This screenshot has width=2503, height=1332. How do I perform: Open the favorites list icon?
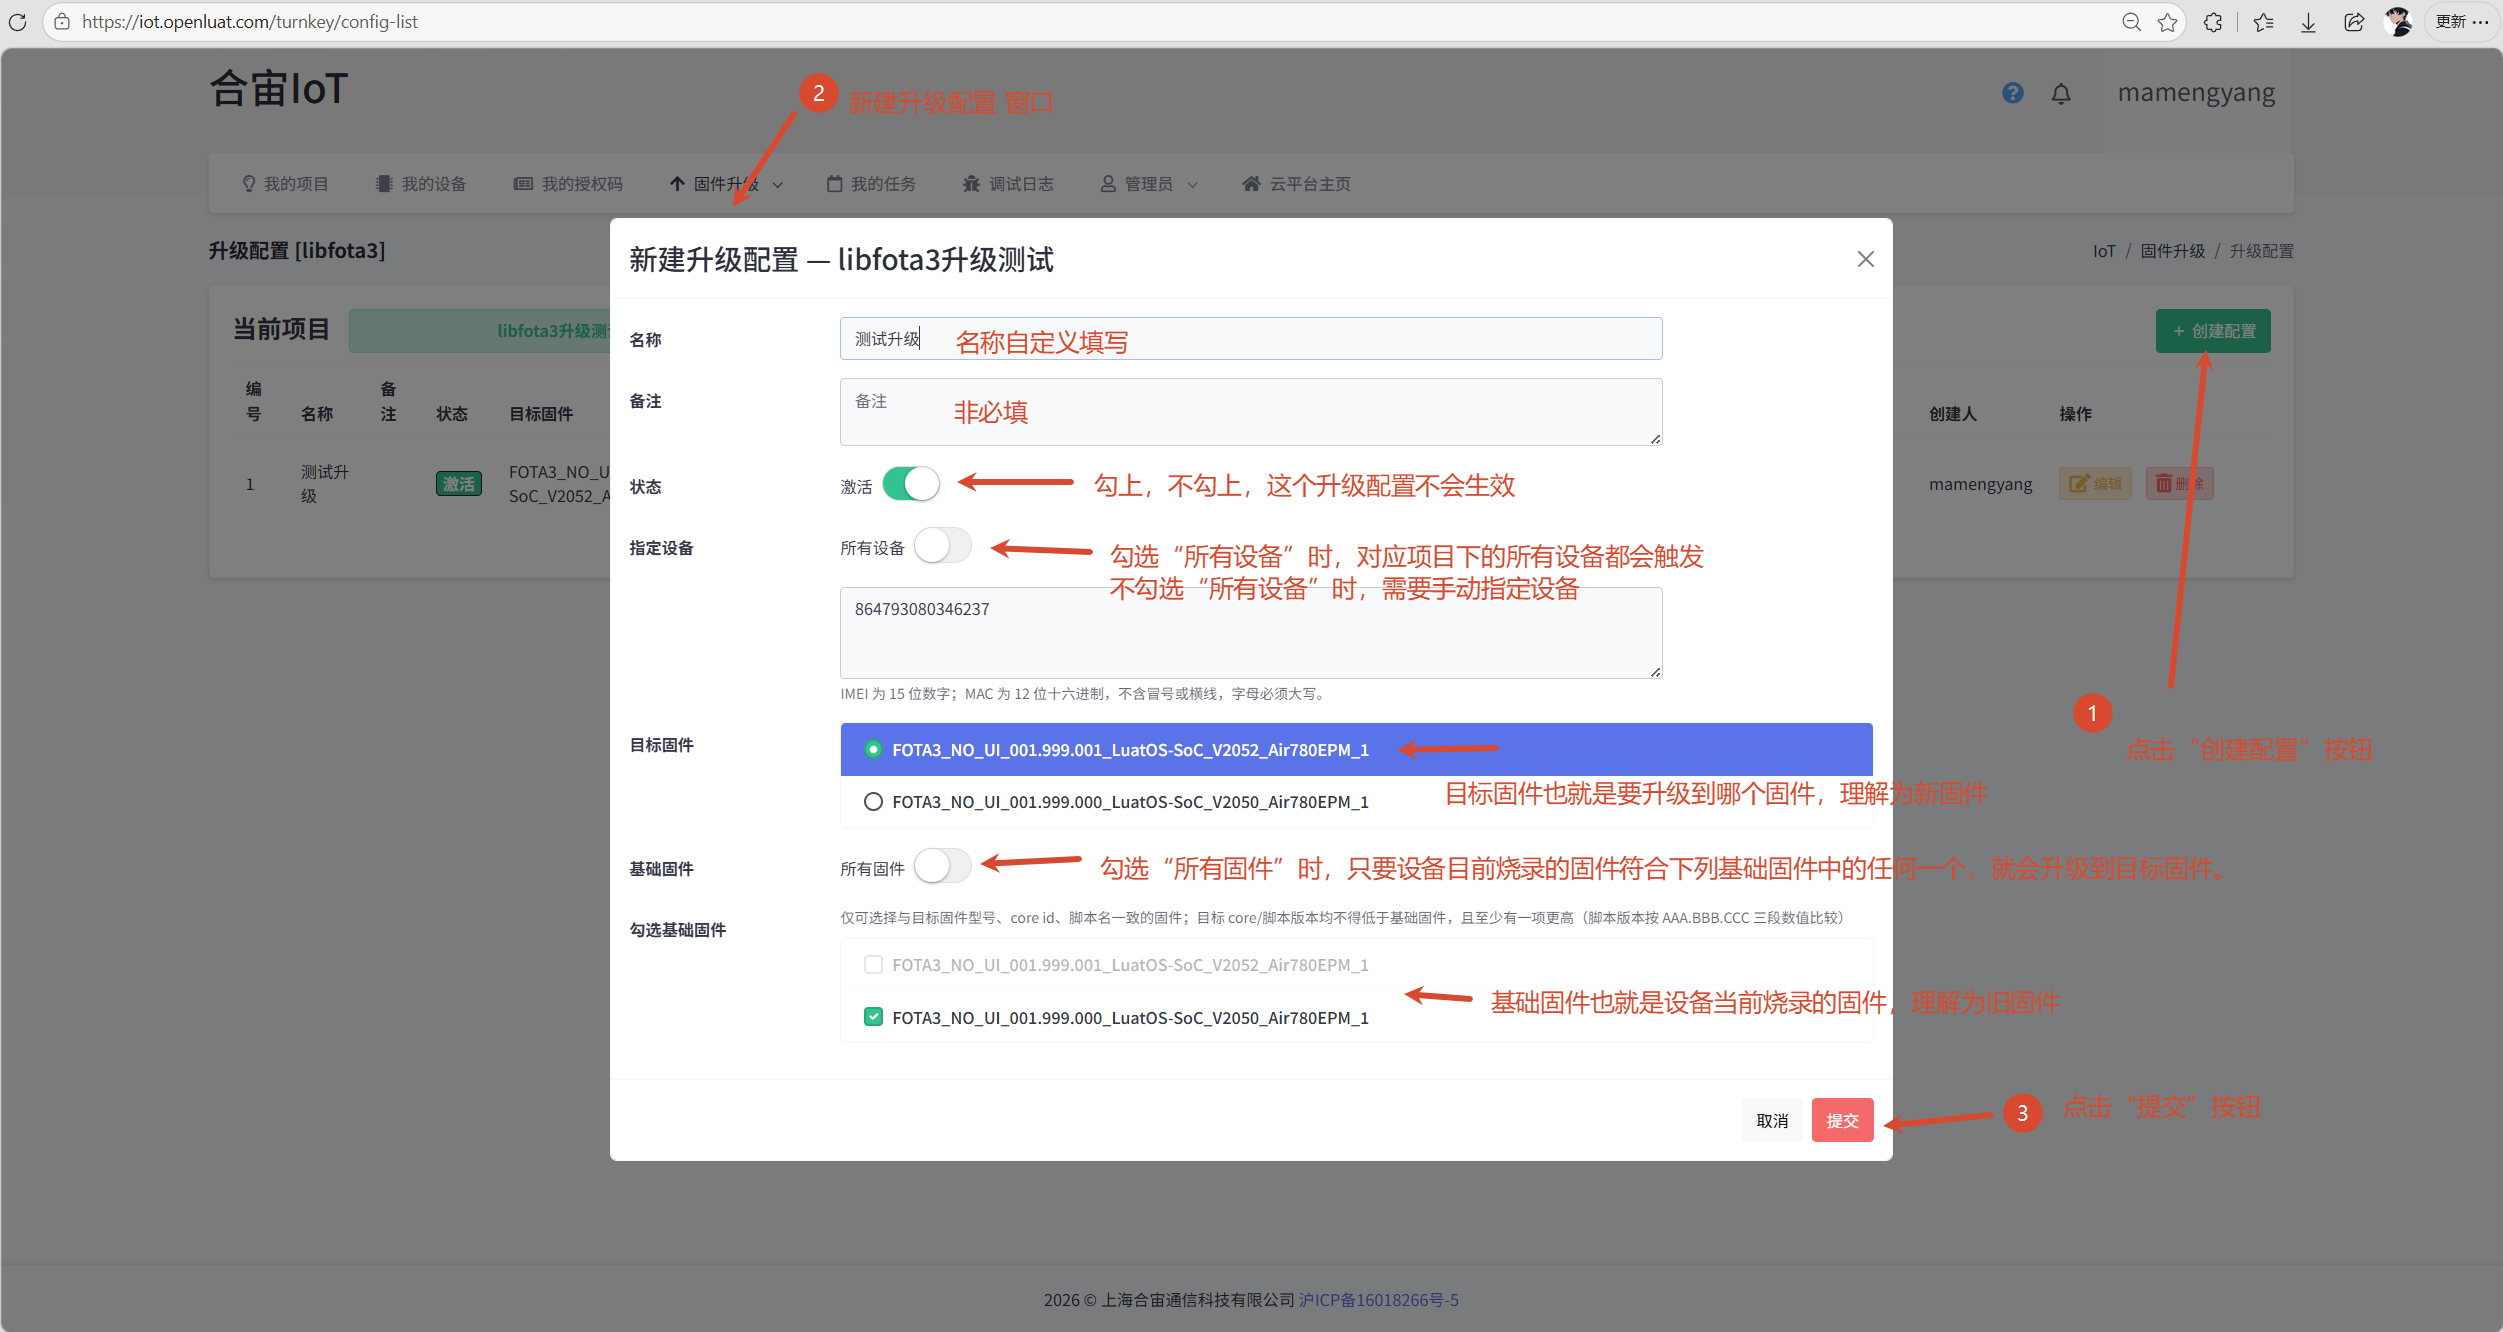(x=2263, y=22)
